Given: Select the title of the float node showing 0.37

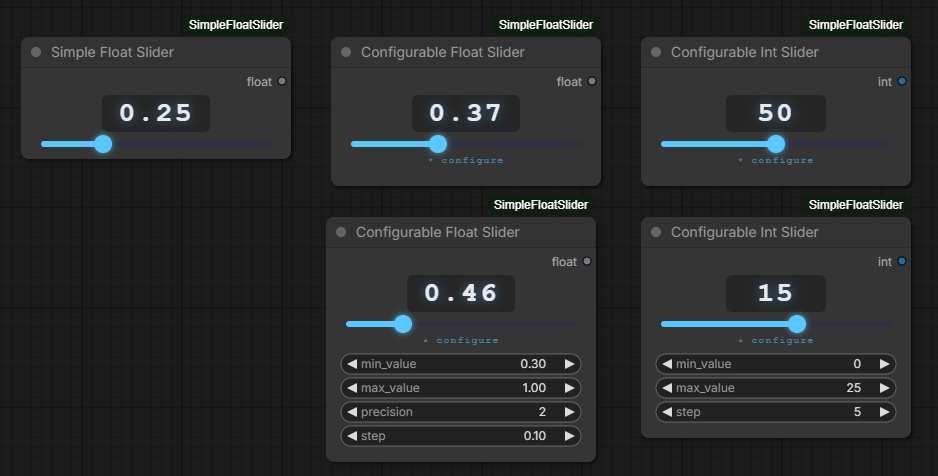Looking at the screenshot, I should [x=443, y=52].
